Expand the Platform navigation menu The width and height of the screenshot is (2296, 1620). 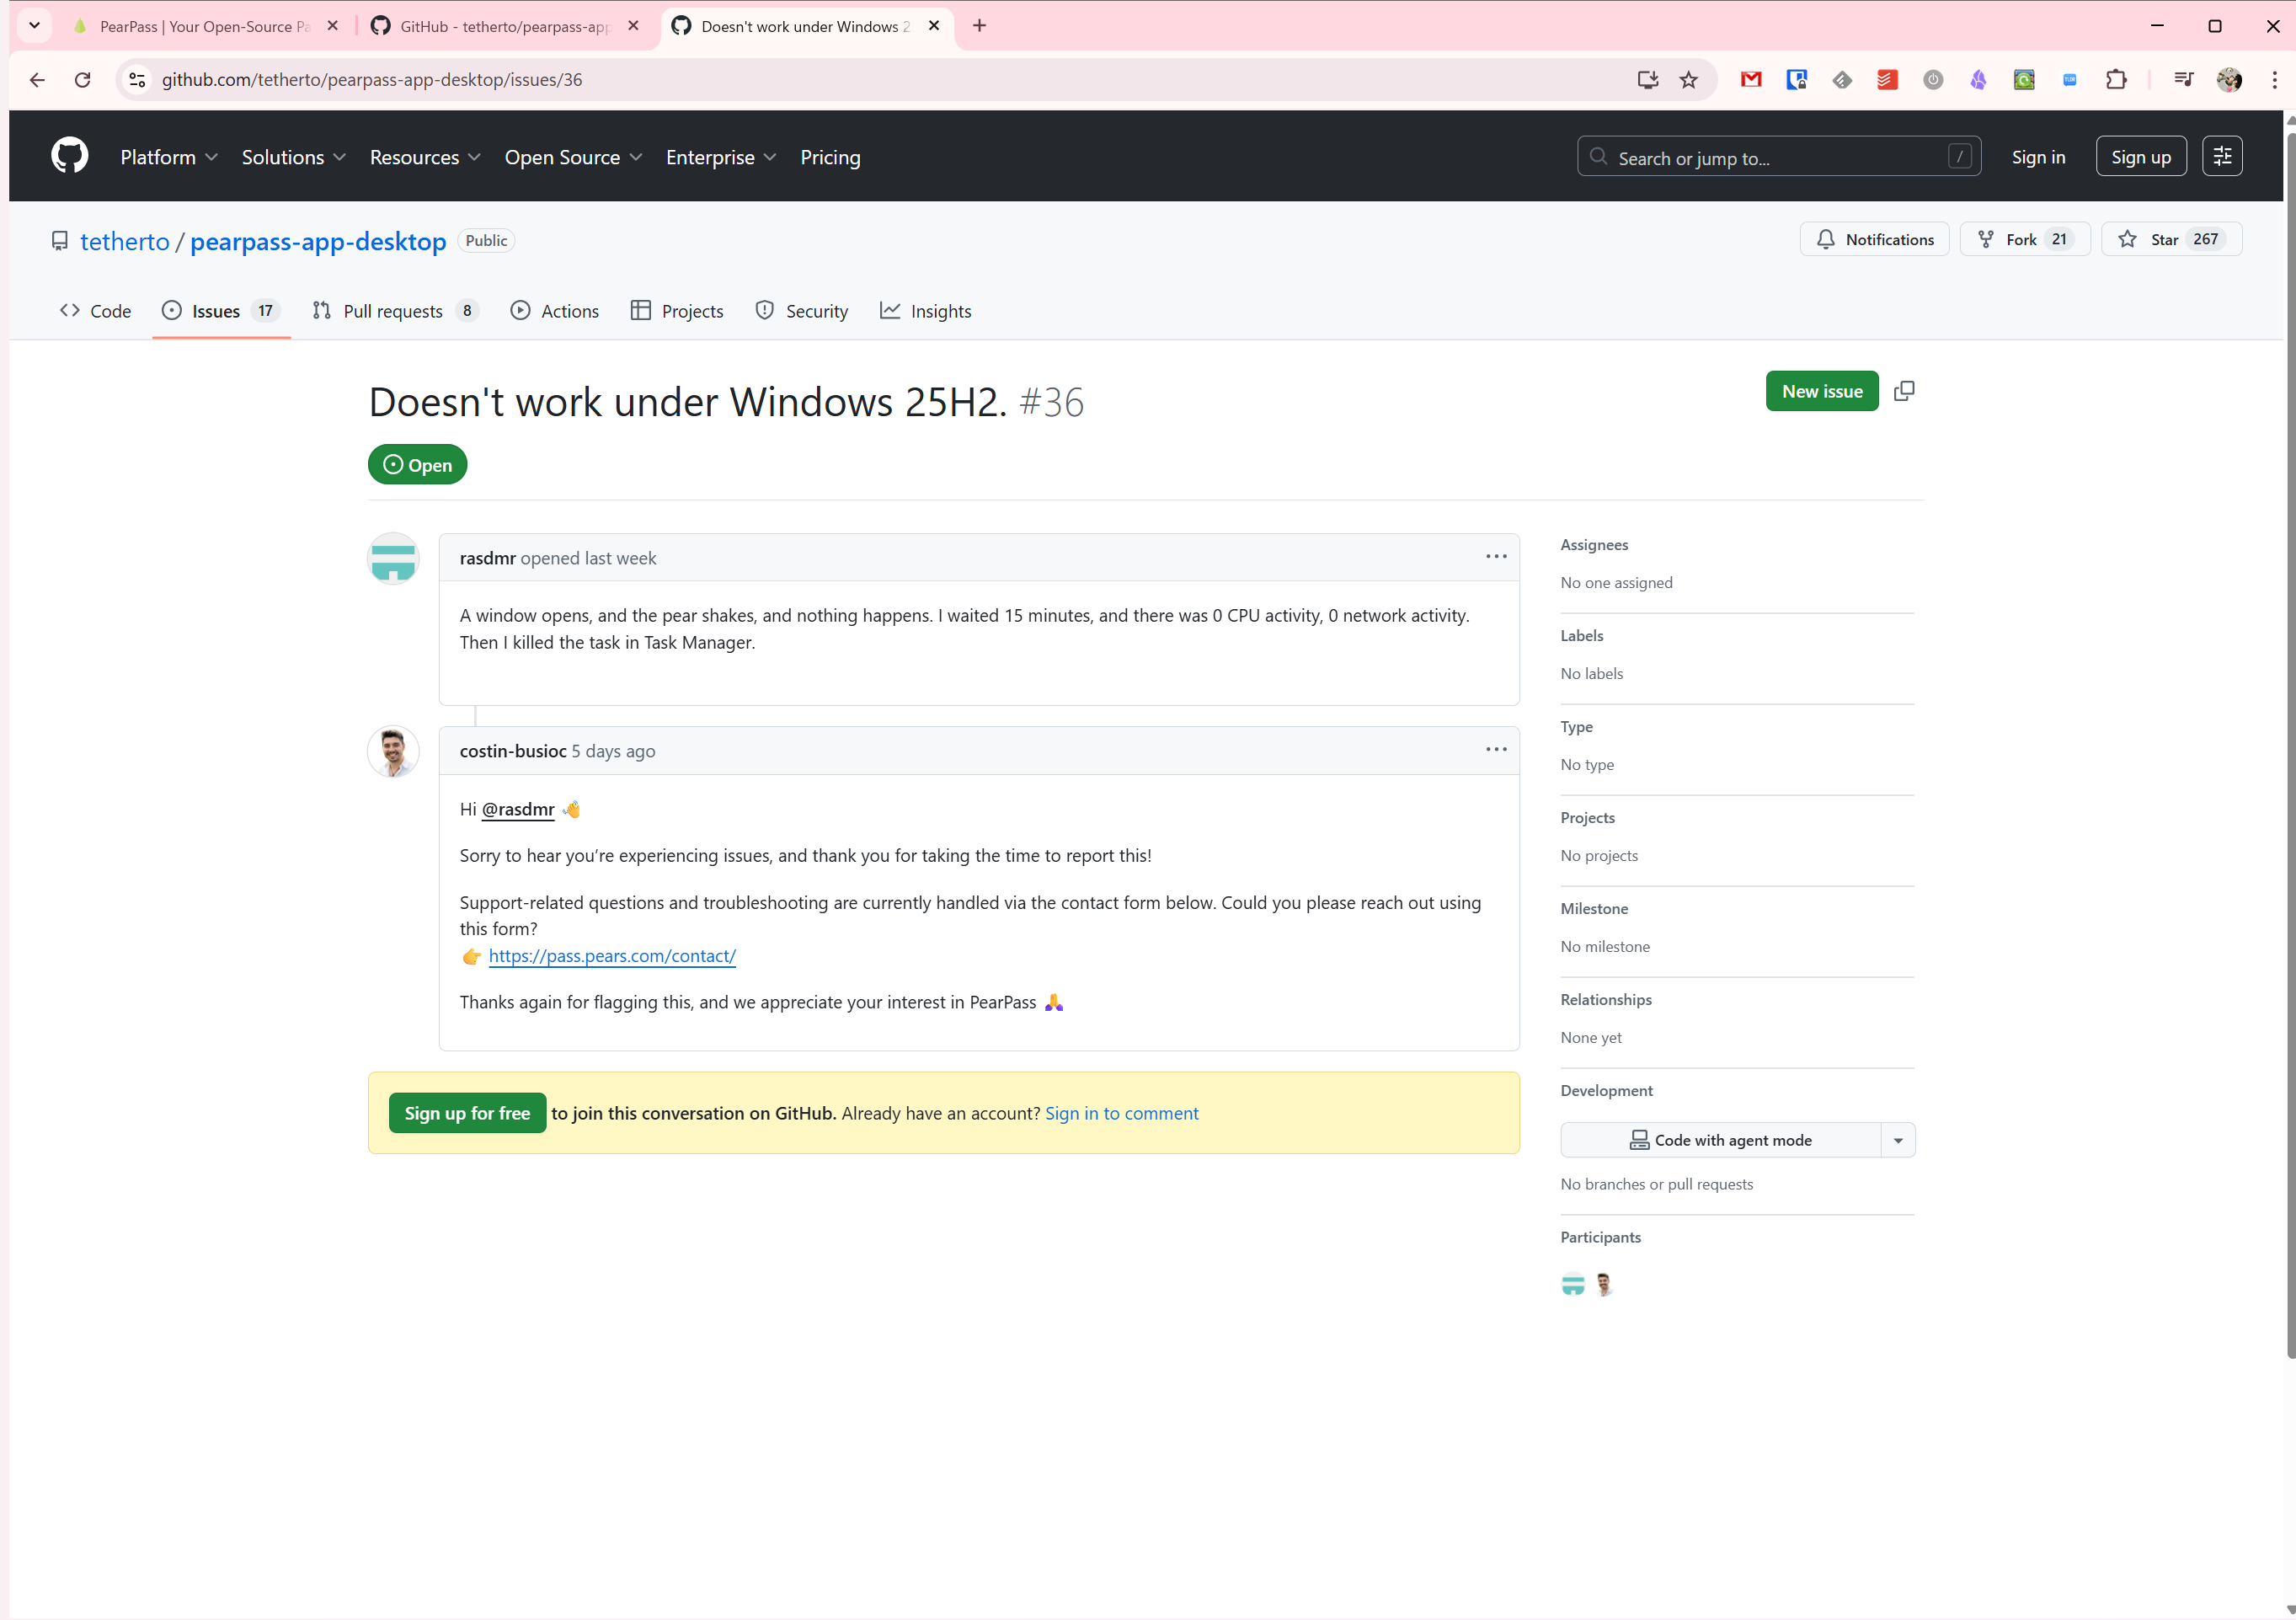click(x=169, y=157)
